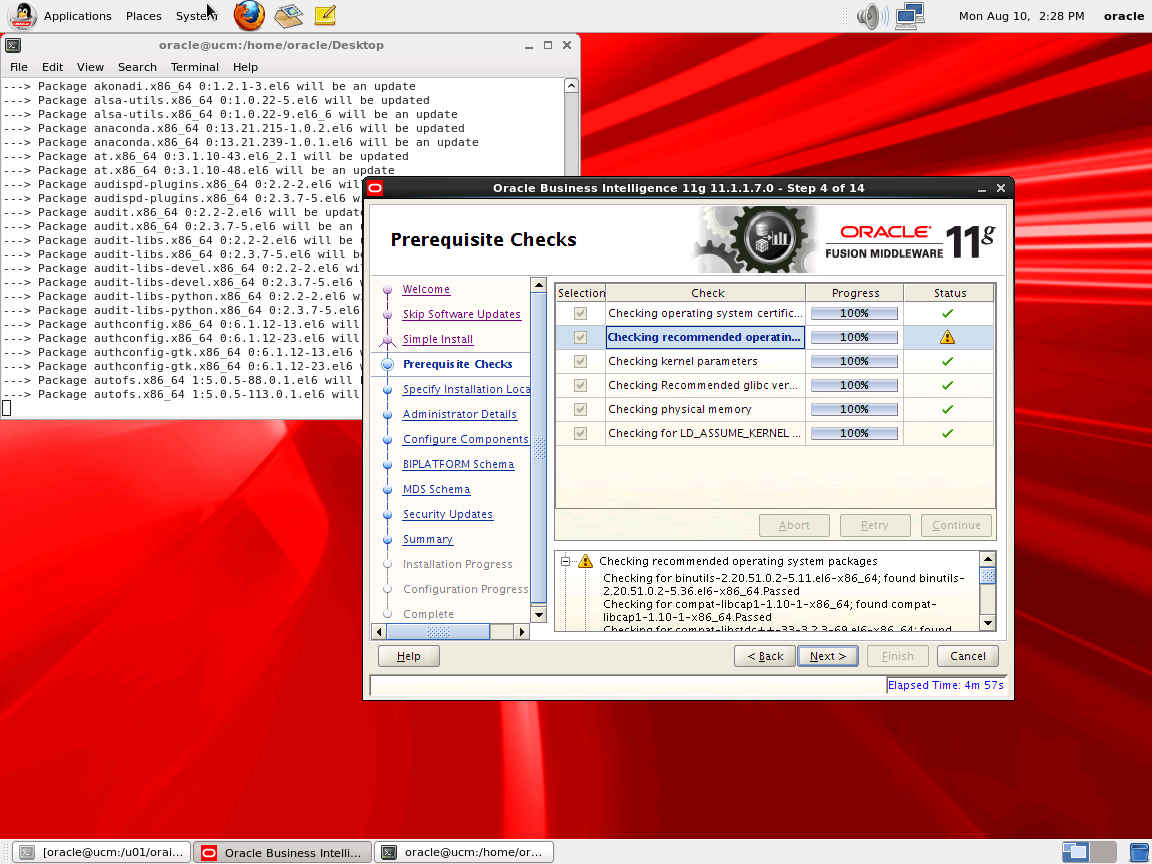This screenshot has width=1152, height=864.
Task: Launch Firefox from the top panel
Action: click(249, 15)
